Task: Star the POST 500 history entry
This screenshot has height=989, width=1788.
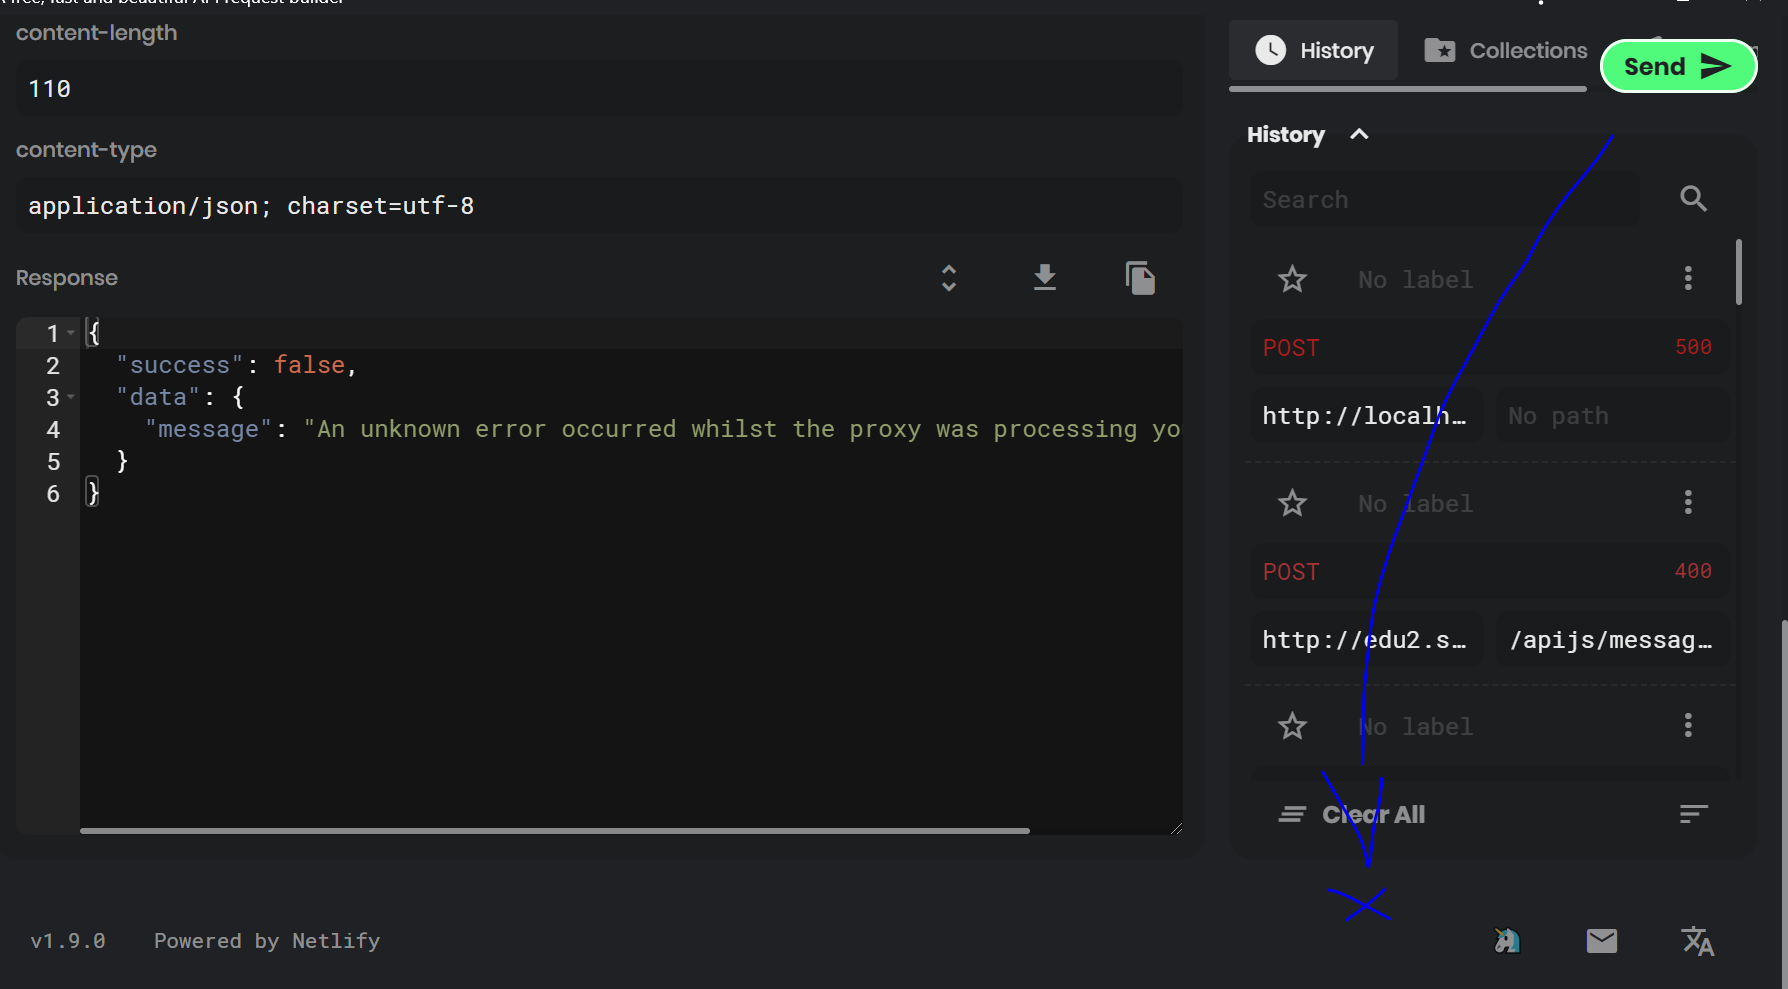Action: click(1292, 279)
